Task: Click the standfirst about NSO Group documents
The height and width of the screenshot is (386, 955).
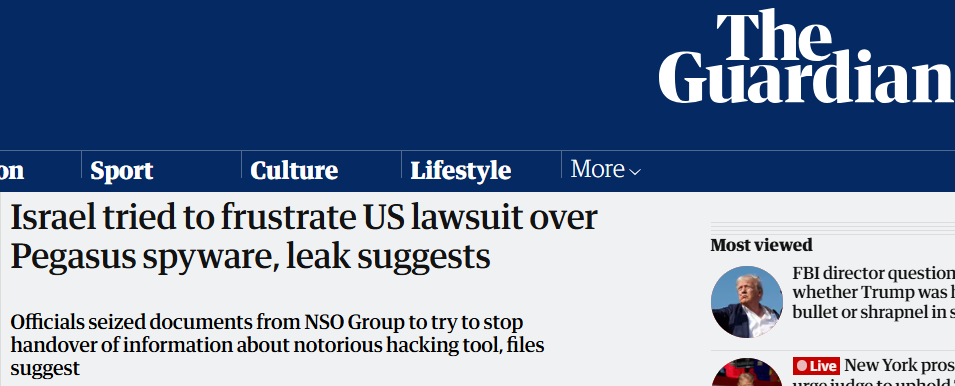Action: [277, 345]
